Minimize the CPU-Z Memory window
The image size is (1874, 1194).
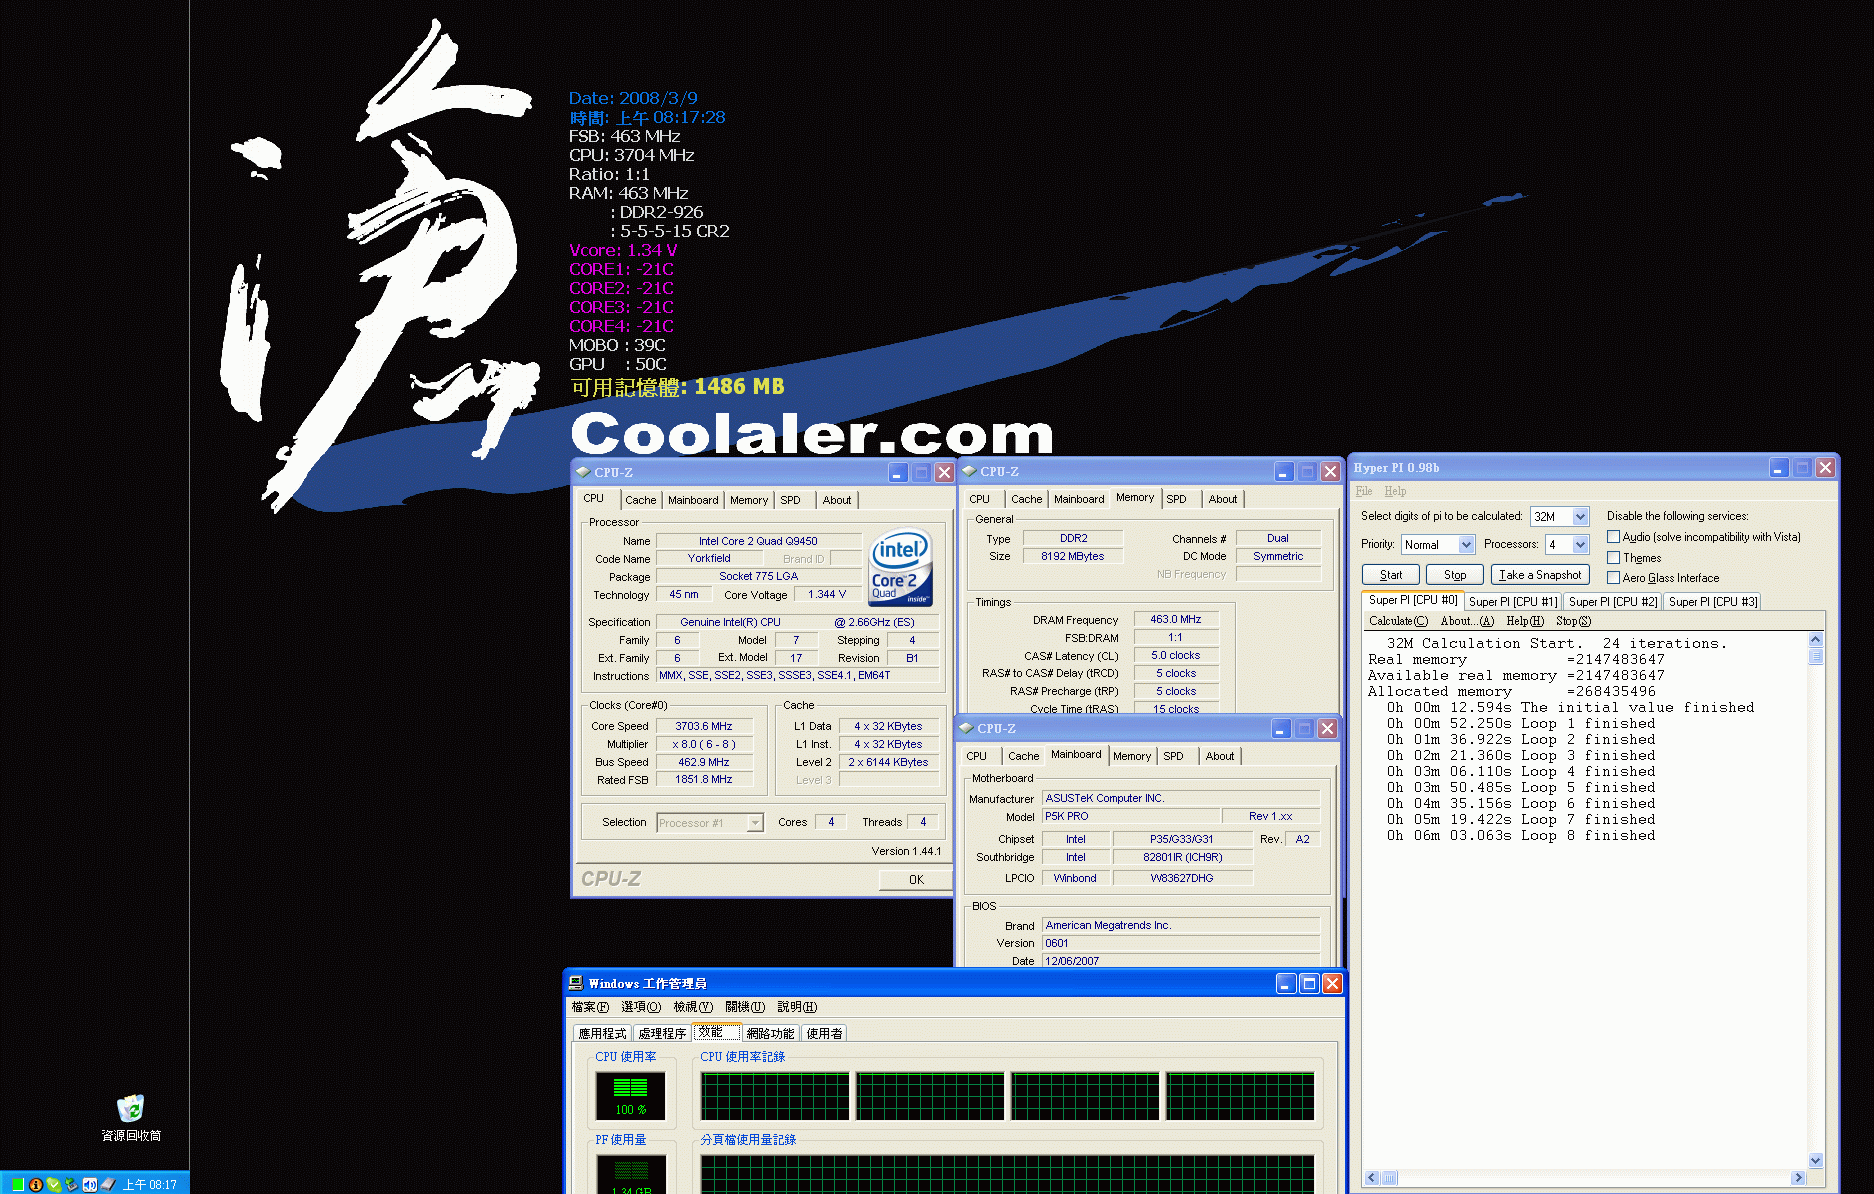tap(1284, 471)
